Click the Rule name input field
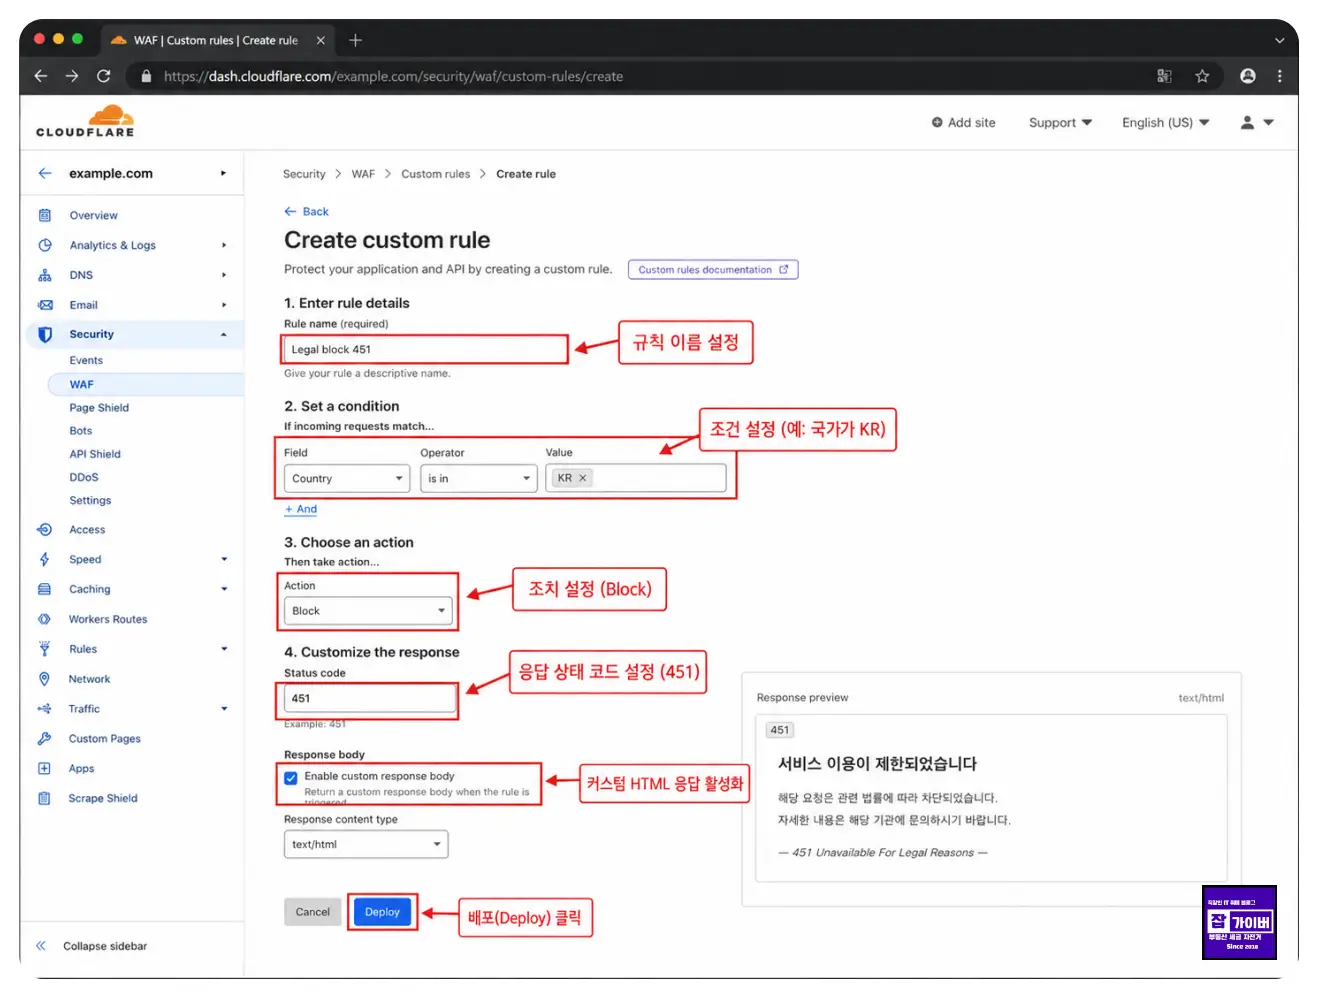Viewport: 1318px width, 998px height. coord(425,349)
